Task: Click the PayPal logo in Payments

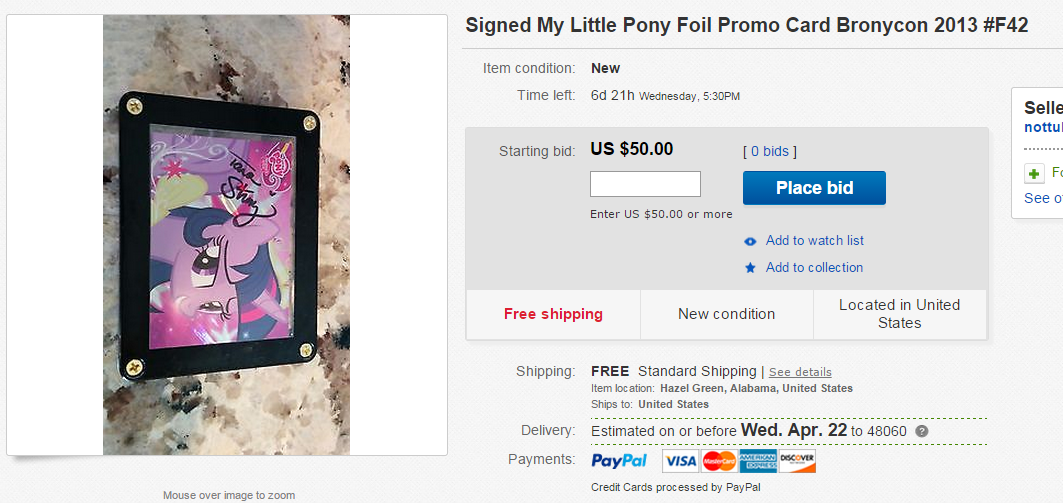Action: [x=619, y=461]
